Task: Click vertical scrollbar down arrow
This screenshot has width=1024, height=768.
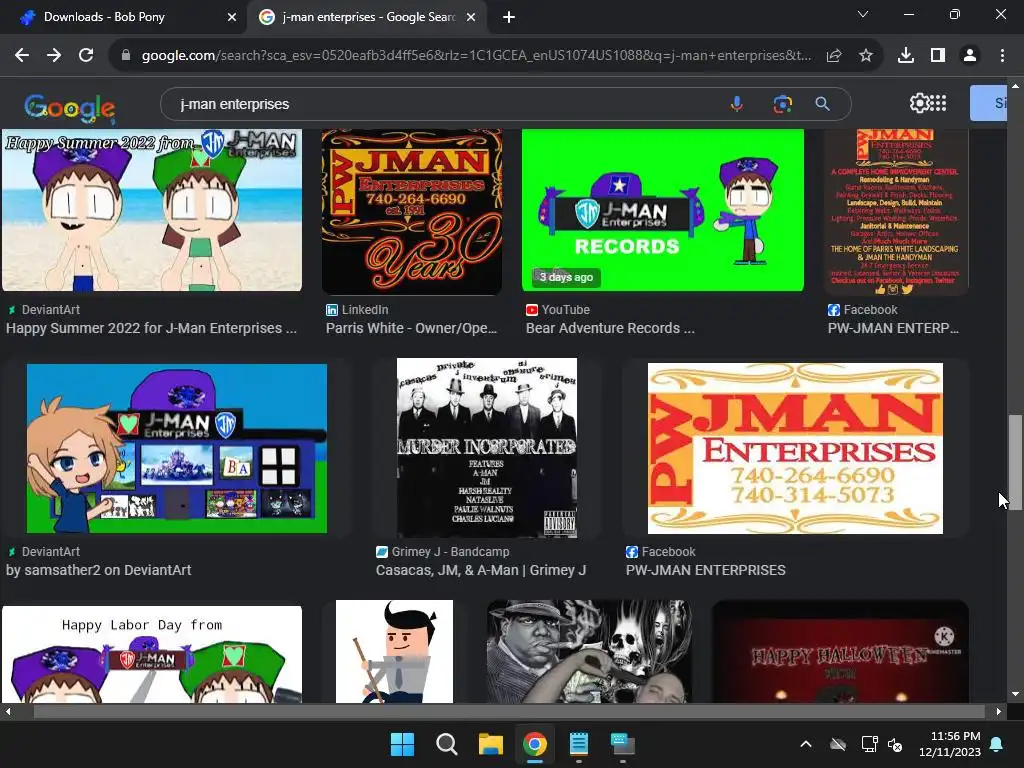Action: tap(1015, 694)
